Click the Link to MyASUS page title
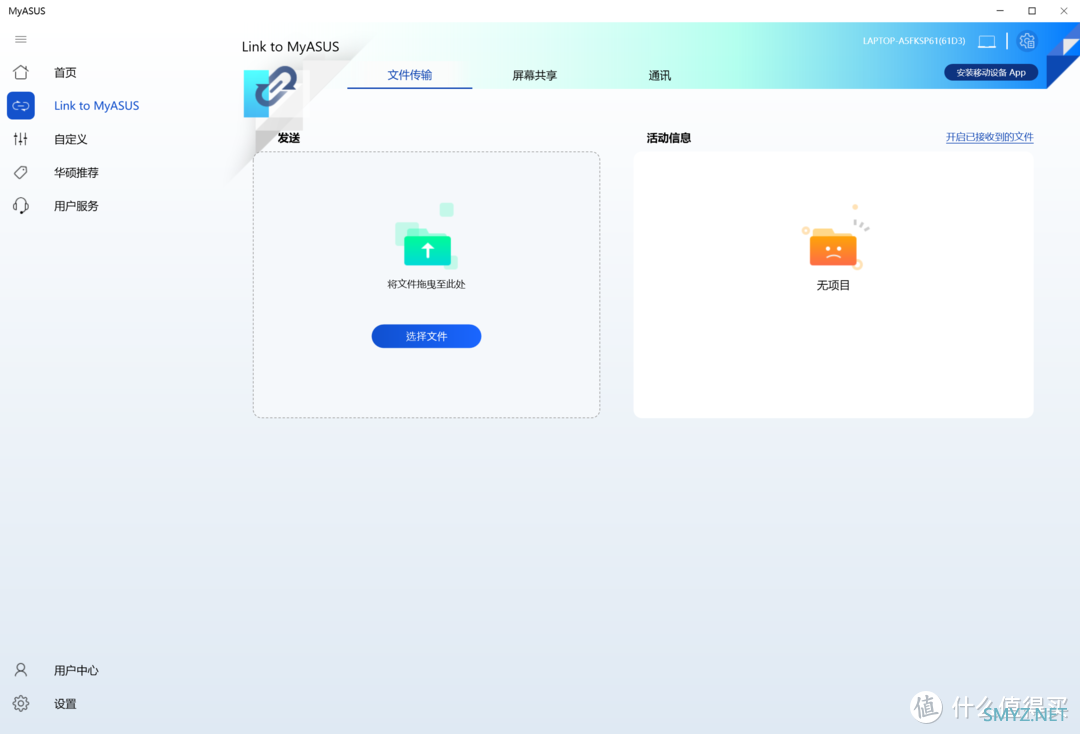The height and width of the screenshot is (734, 1080). [x=291, y=46]
